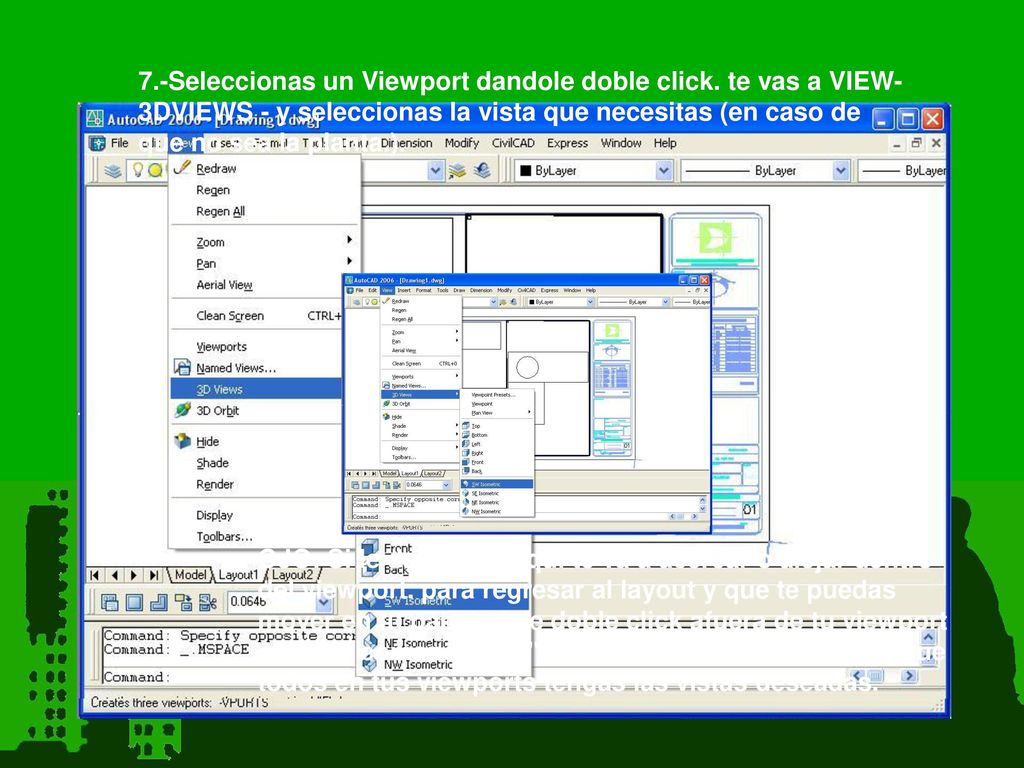The height and width of the screenshot is (768, 1024).
Task: Open the Help menu in large window
Action: [x=665, y=143]
